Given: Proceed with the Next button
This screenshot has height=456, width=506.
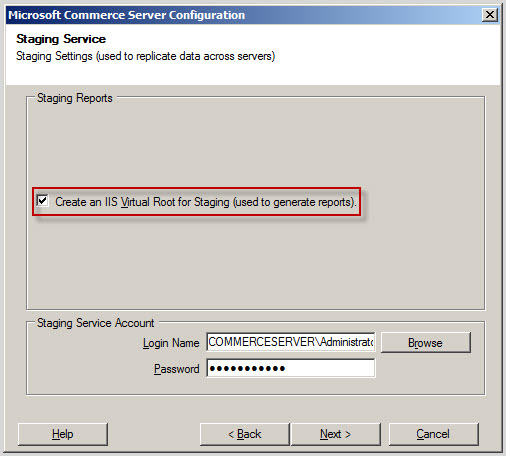Looking at the screenshot, I should click(x=336, y=434).
